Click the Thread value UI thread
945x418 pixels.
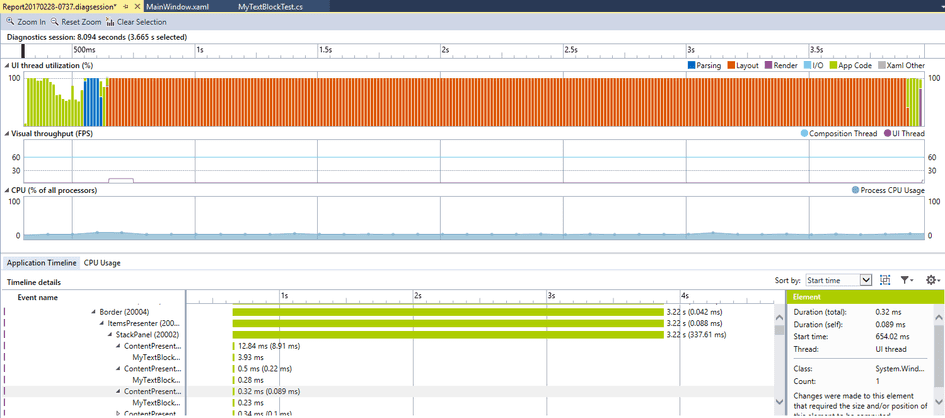pos(891,349)
